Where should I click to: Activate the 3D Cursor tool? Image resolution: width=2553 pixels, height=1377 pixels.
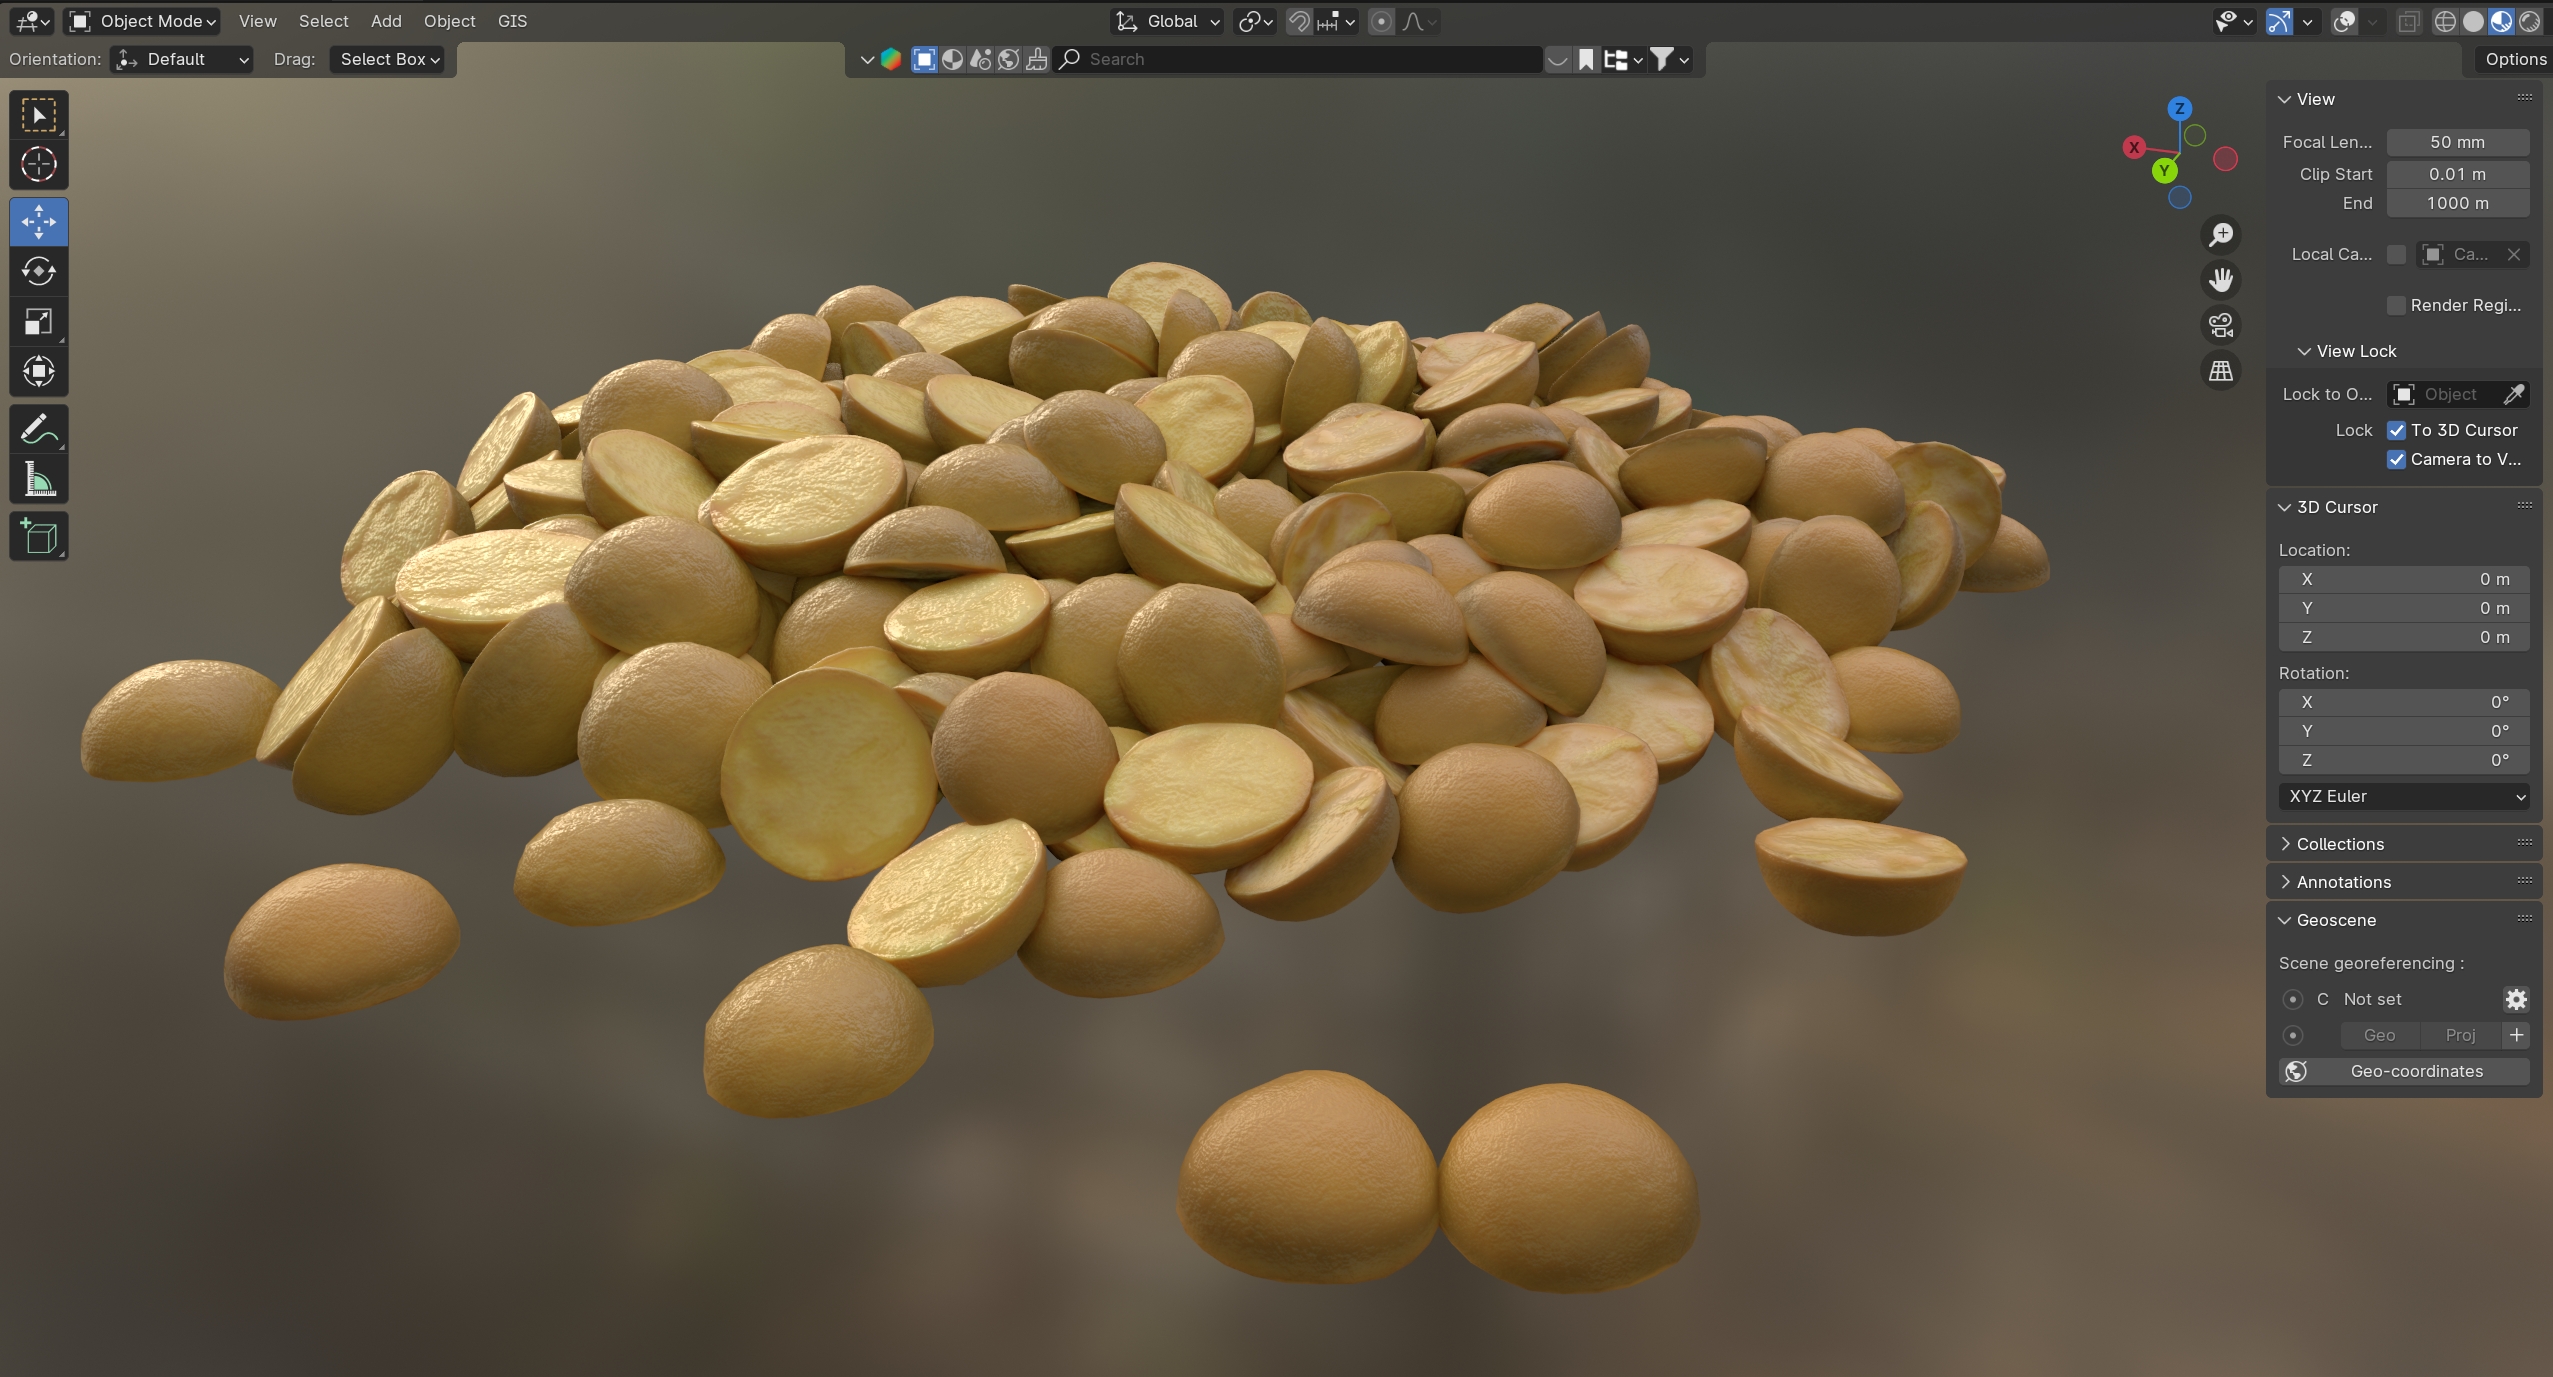pyautogui.click(x=39, y=164)
